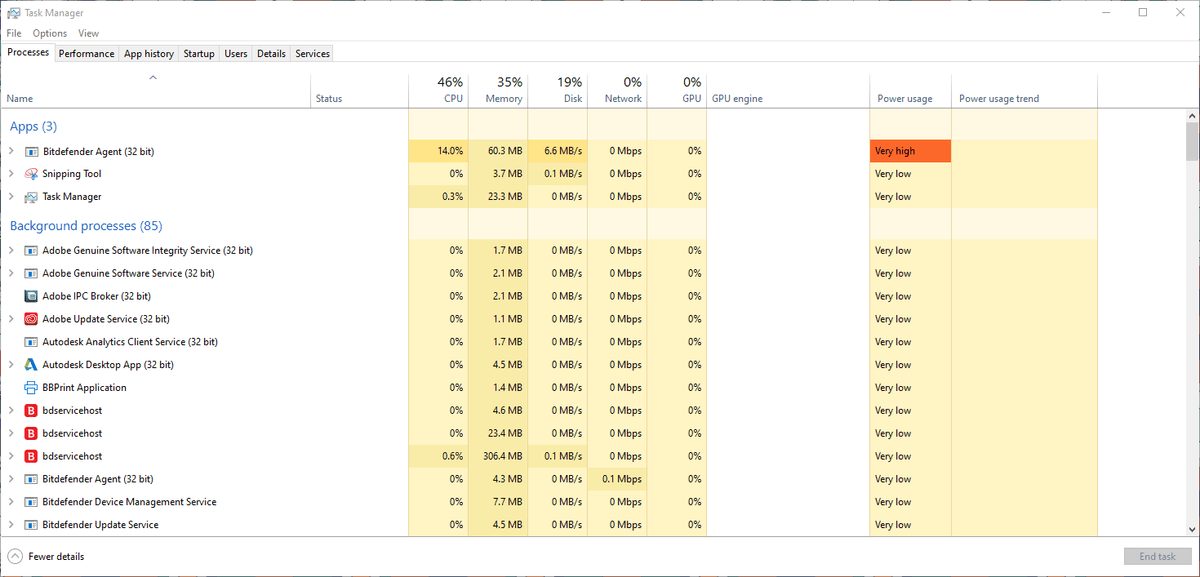Image resolution: width=1200 pixels, height=577 pixels.
Task: Expand the Bitdefender Device Management Service row
Action: coord(11,502)
